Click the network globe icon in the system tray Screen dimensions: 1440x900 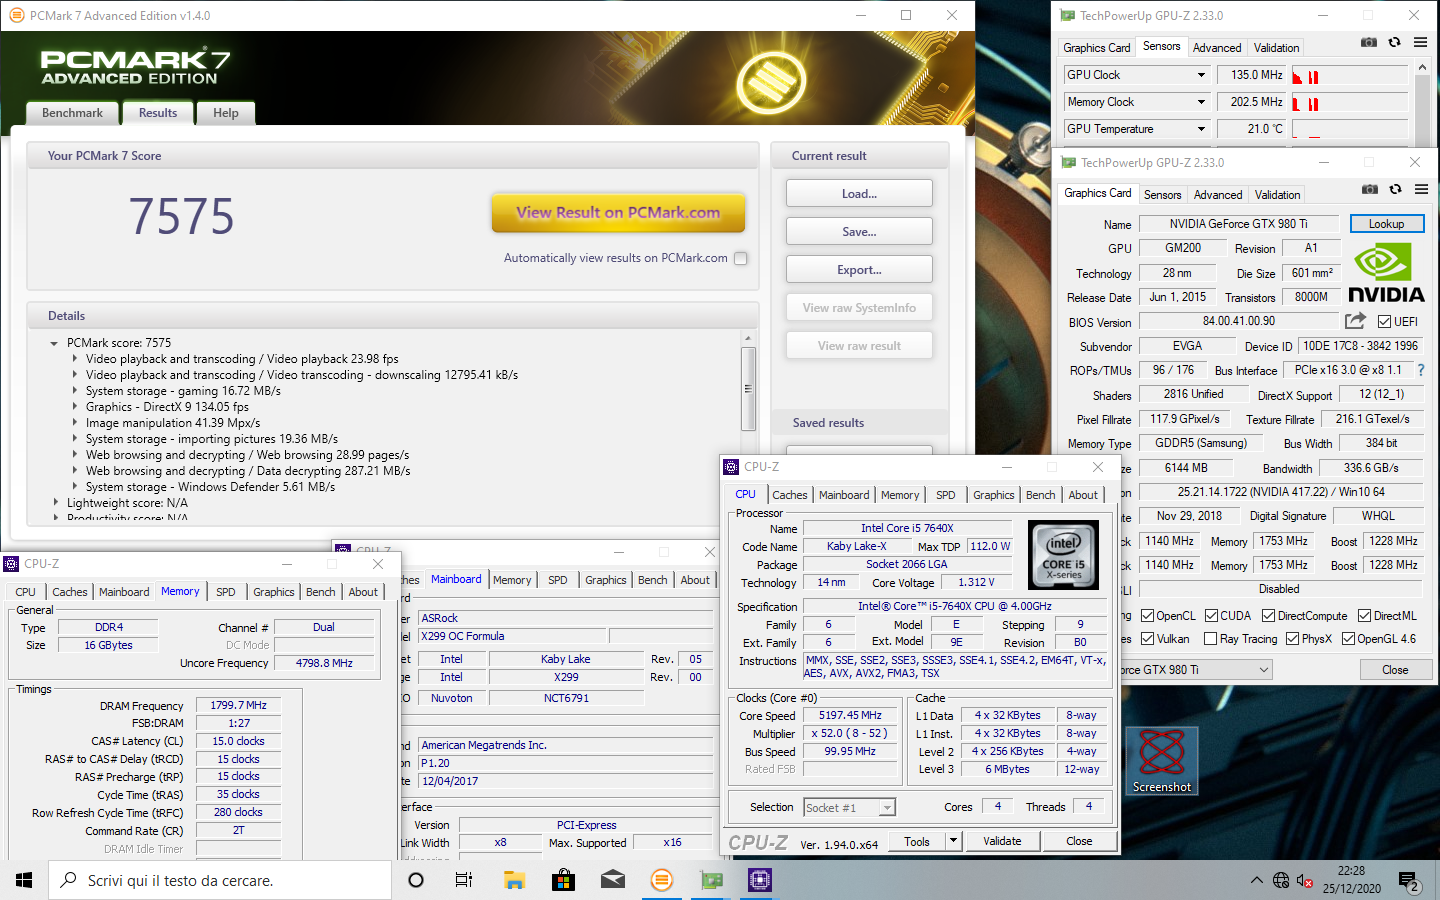[1281, 881]
